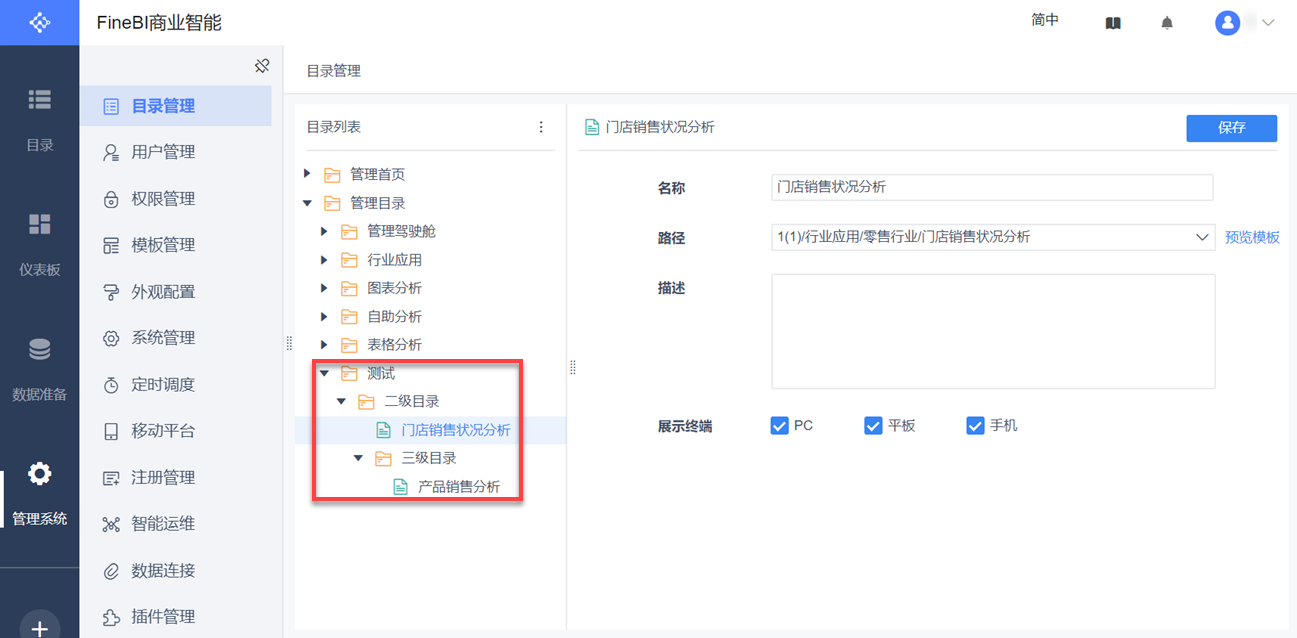The image size is (1297, 638).
Task: Click the 预览模板 link
Action: click(1252, 238)
